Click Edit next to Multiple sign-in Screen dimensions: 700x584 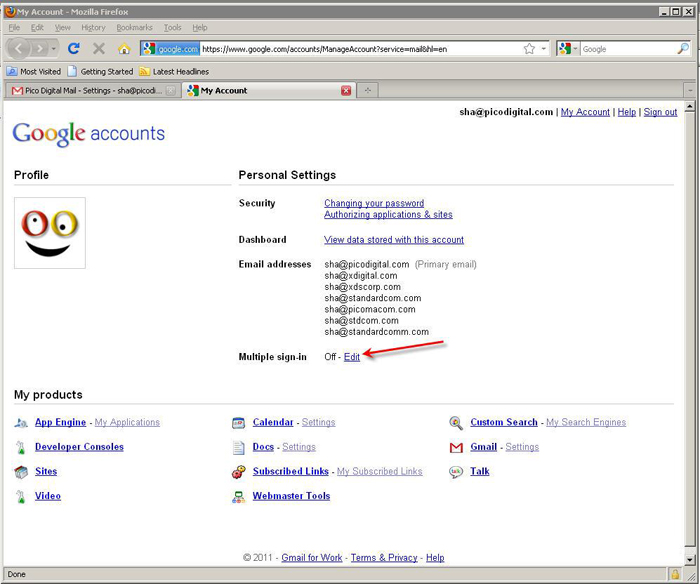(352, 357)
